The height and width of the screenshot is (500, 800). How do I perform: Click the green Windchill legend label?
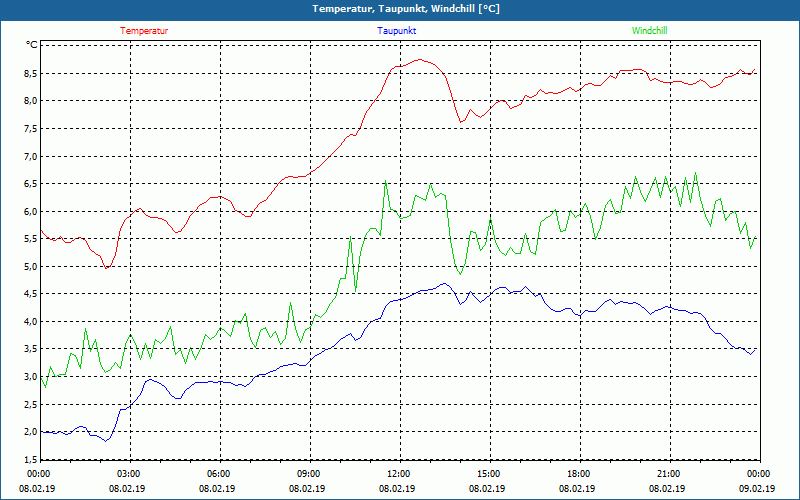click(649, 31)
